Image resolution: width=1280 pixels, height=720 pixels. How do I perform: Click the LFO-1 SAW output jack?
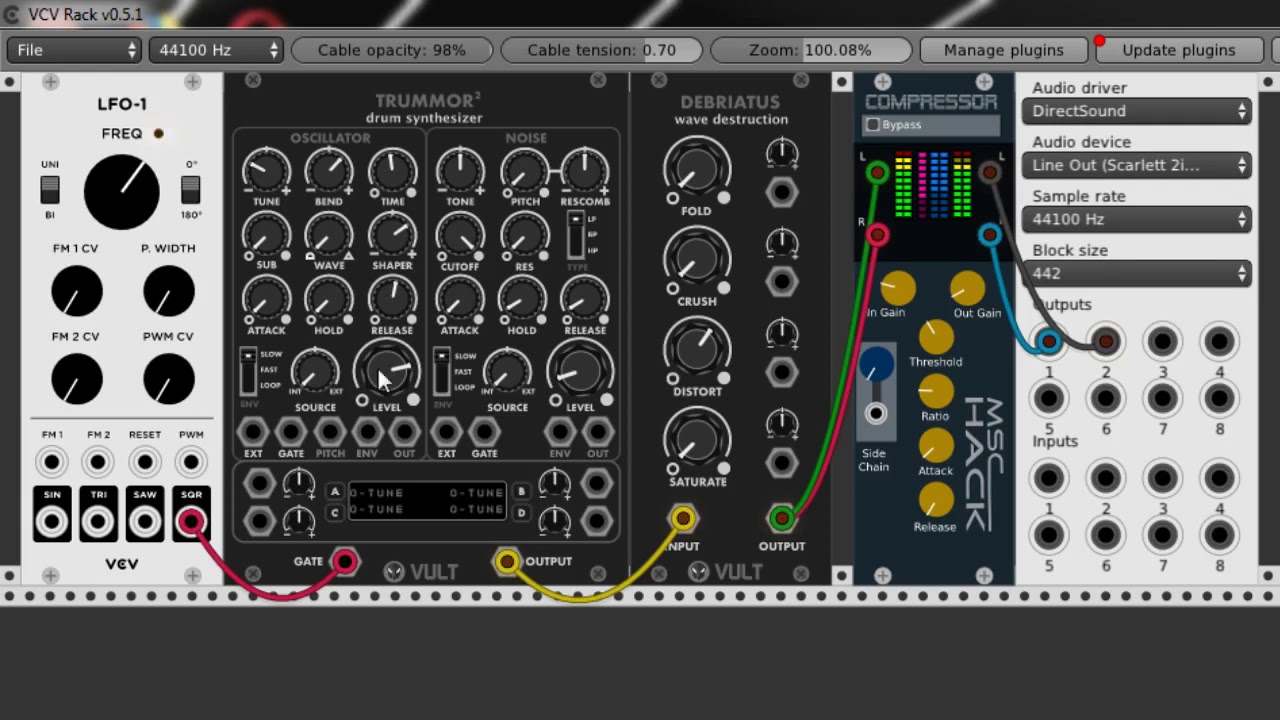[145, 521]
